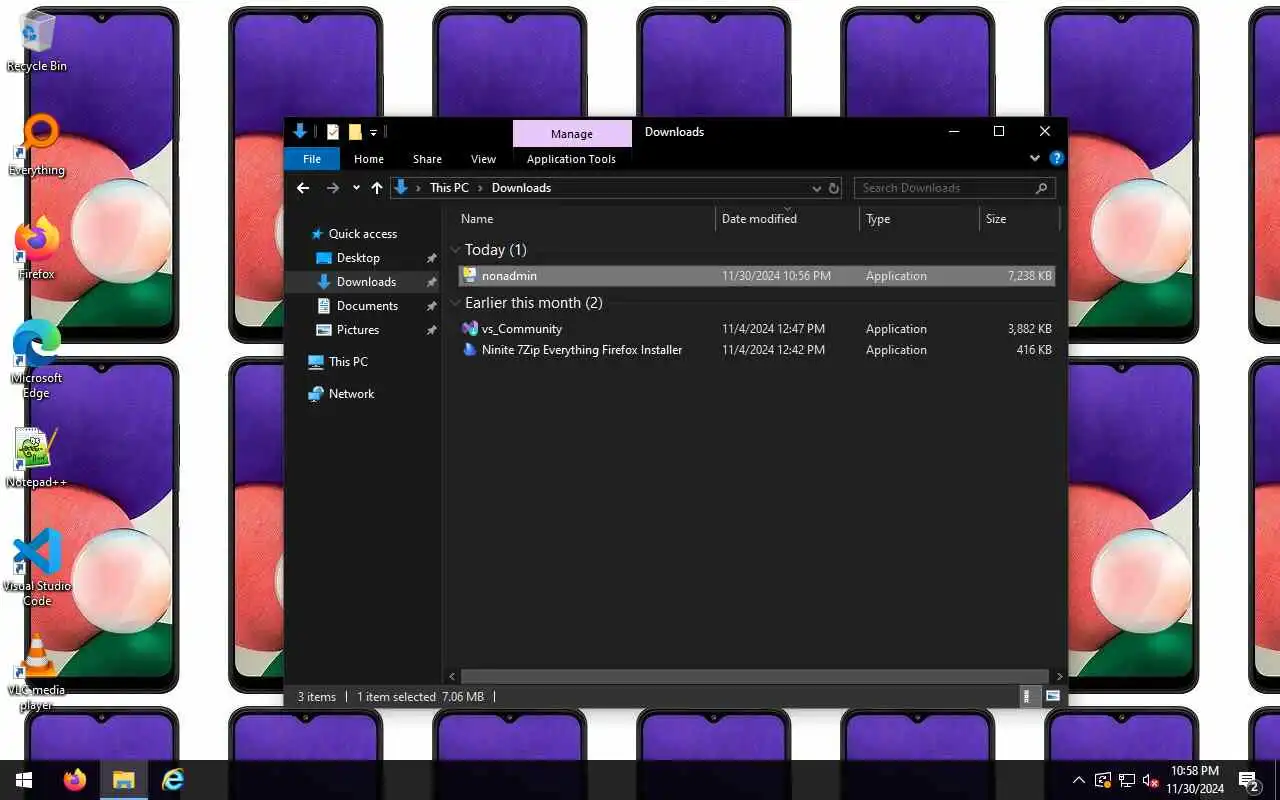The height and width of the screenshot is (800, 1280).
Task: Collapse the Earlier this month group
Action: (456, 303)
